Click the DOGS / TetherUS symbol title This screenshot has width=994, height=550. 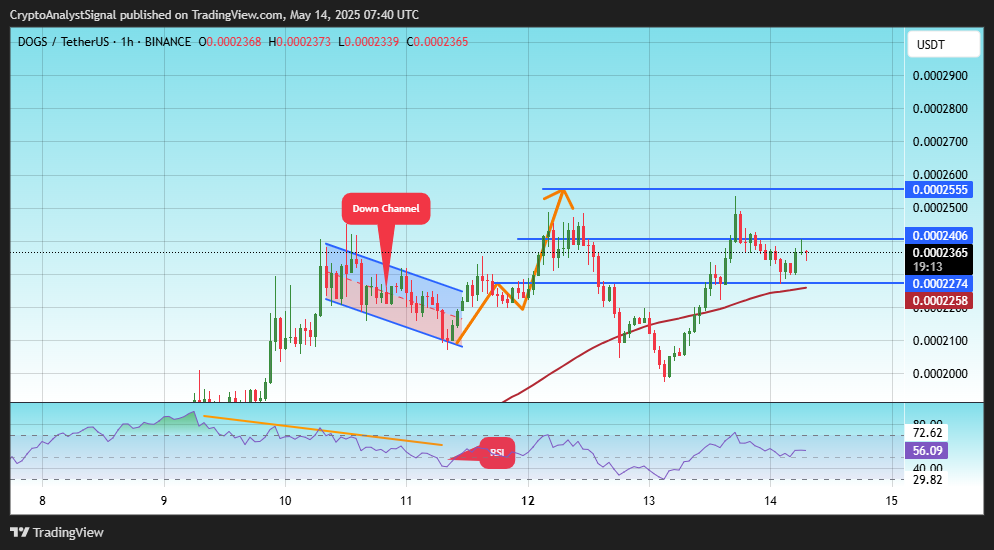[x=63, y=42]
